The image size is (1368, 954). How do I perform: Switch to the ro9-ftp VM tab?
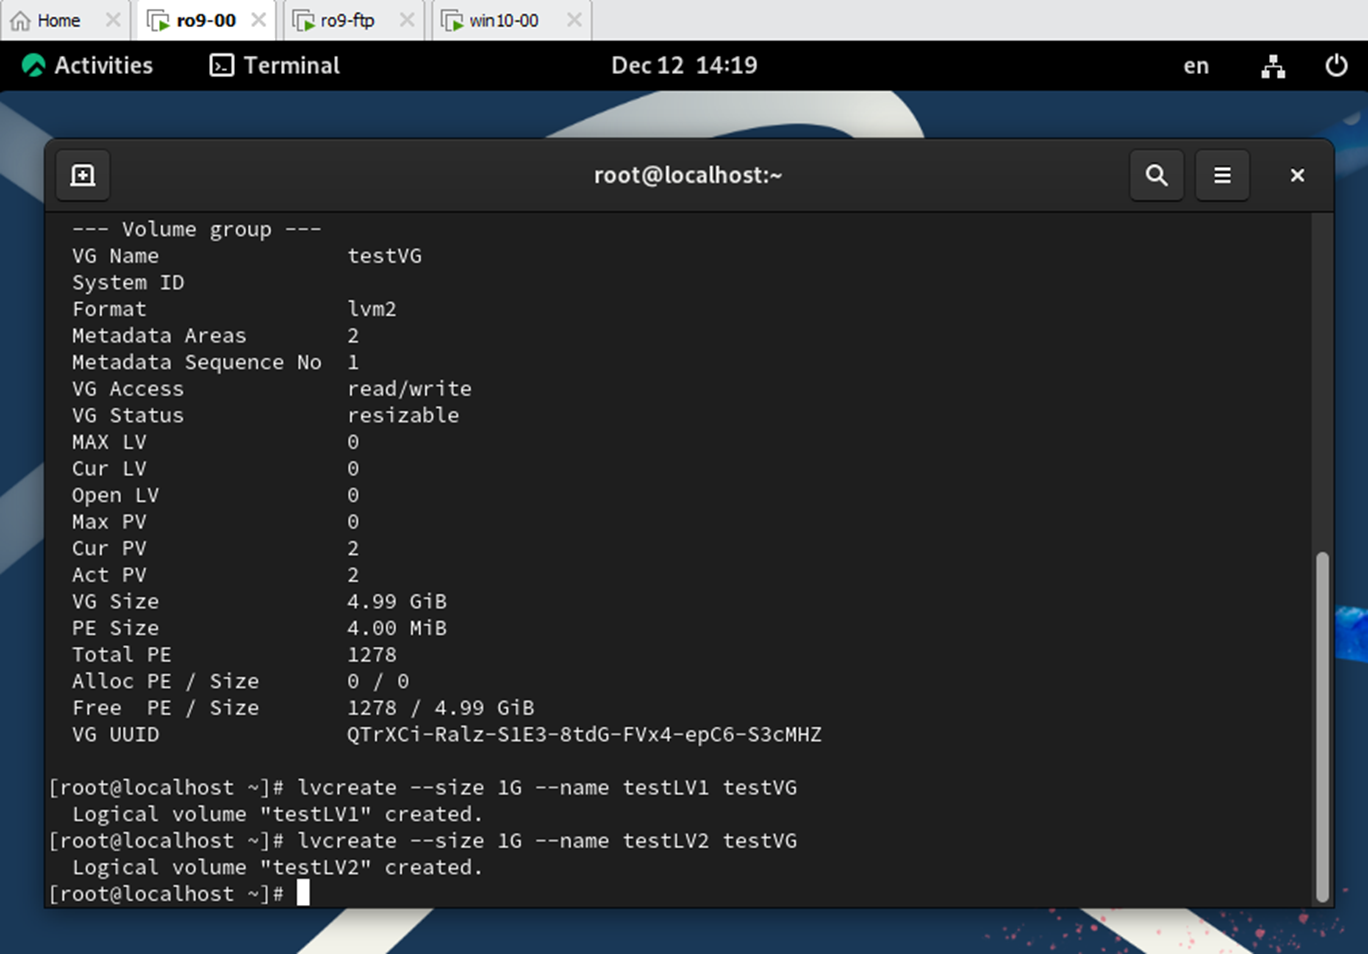tap(347, 20)
